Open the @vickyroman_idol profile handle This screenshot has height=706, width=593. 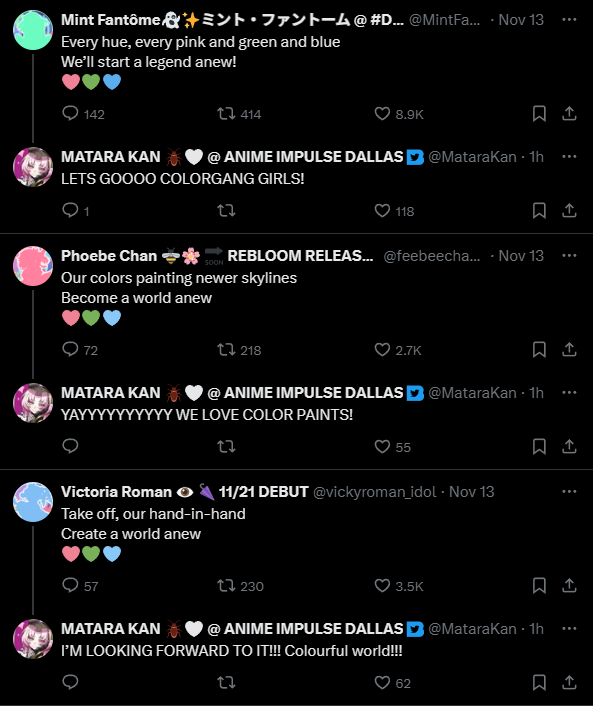tap(374, 492)
